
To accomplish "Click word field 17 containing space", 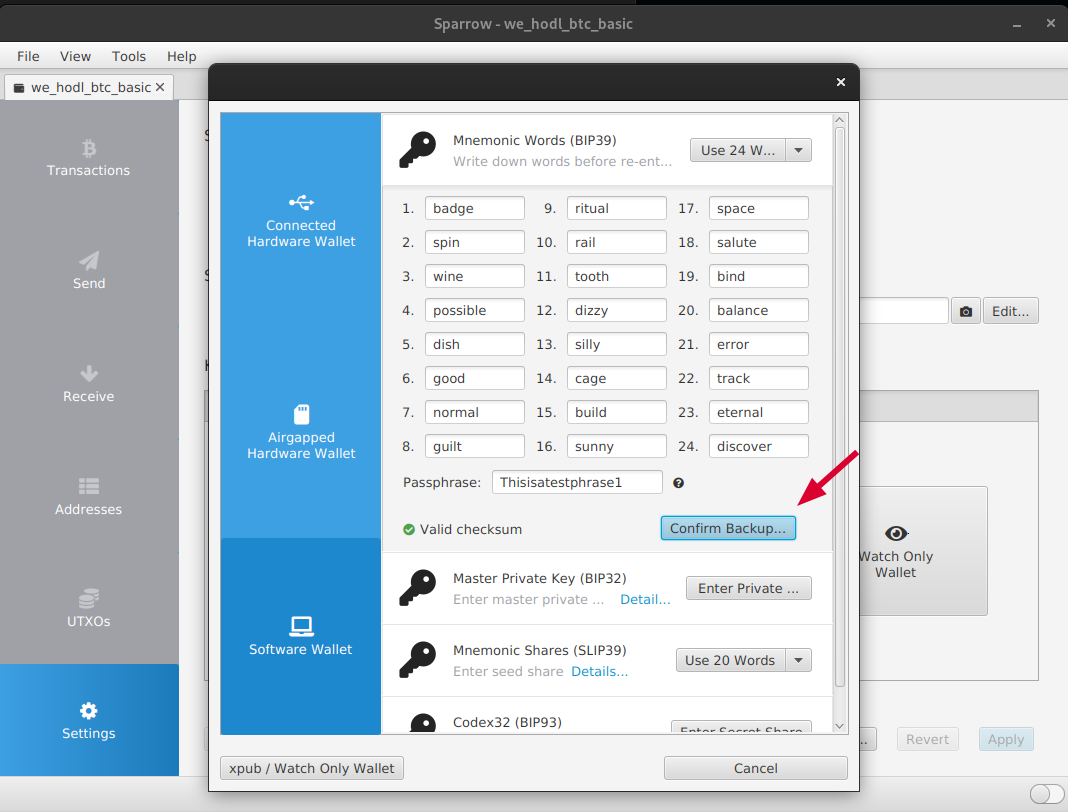I will pyautogui.click(x=759, y=208).
